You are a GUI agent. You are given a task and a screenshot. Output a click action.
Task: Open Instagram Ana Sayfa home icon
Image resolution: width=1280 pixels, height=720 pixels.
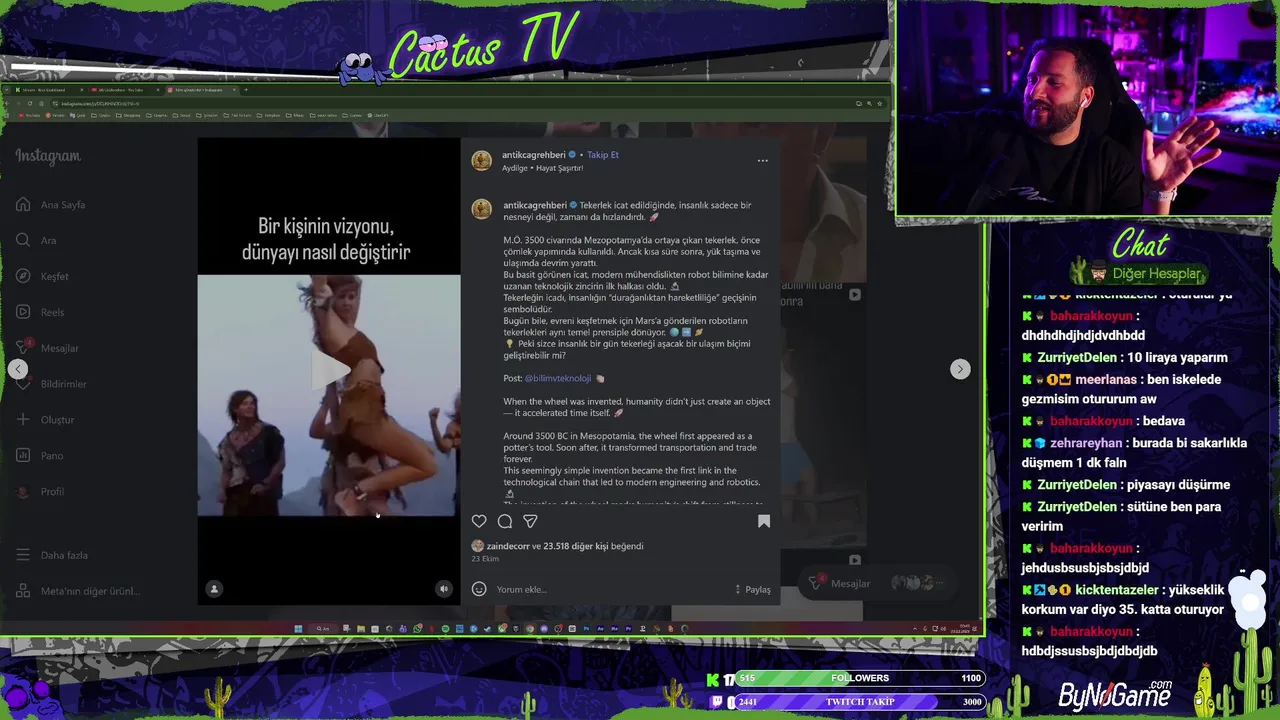pyautogui.click(x=23, y=204)
